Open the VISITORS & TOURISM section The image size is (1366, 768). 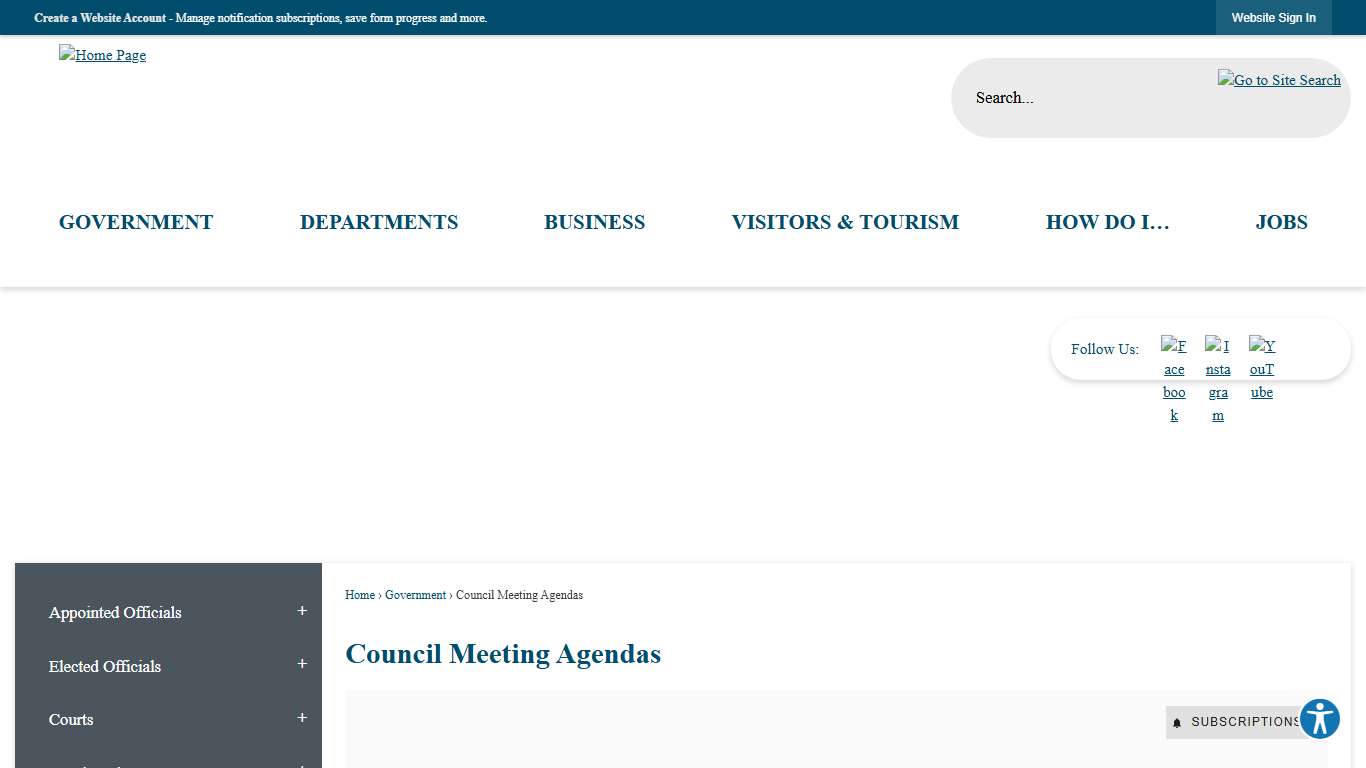coord(845,222)
